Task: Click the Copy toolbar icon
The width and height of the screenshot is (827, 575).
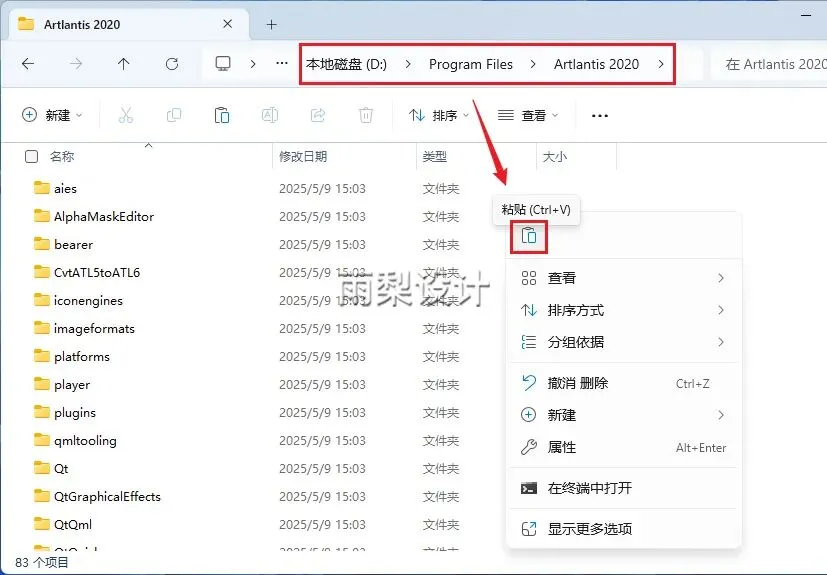Action: [x=174, y=115]
